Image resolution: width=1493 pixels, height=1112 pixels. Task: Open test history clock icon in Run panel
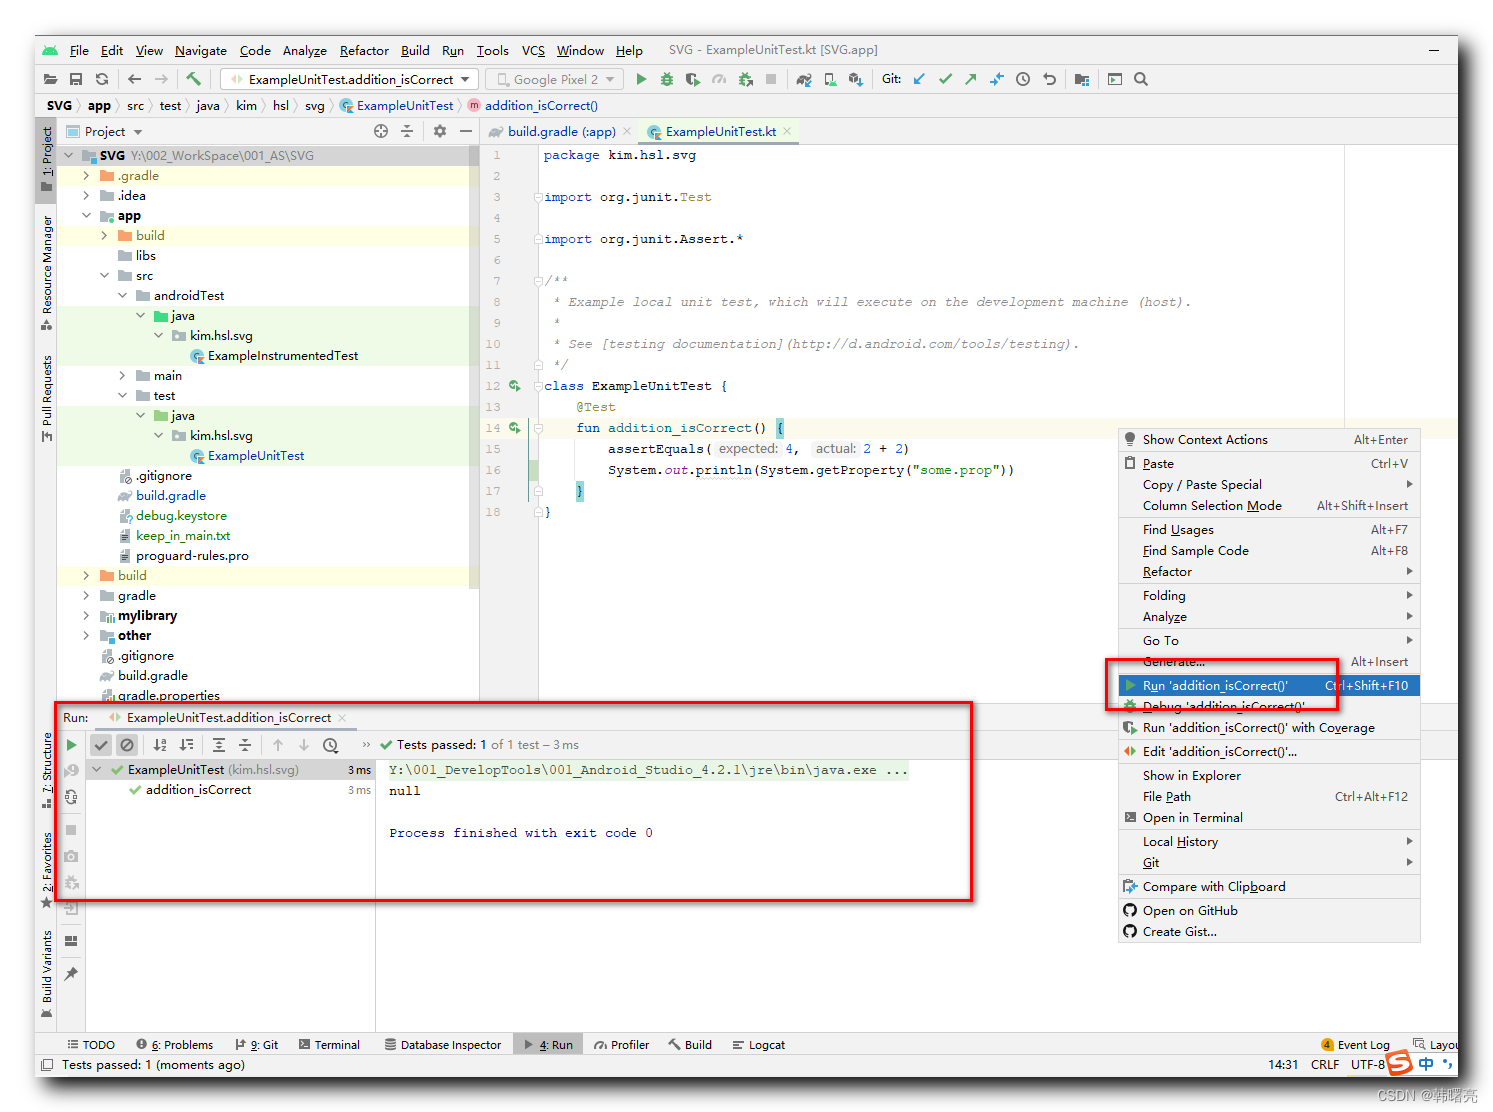point(331,745)
